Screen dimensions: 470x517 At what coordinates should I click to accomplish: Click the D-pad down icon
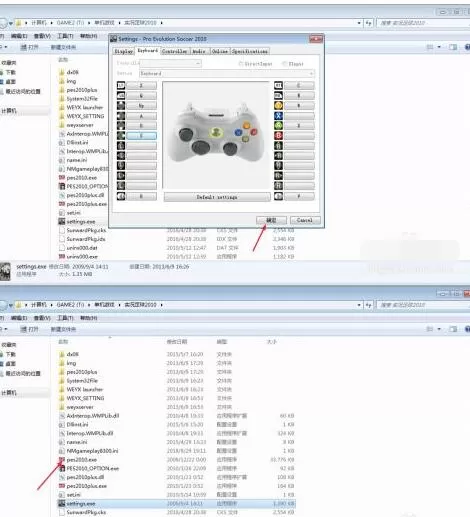click(x=121, y=126)
